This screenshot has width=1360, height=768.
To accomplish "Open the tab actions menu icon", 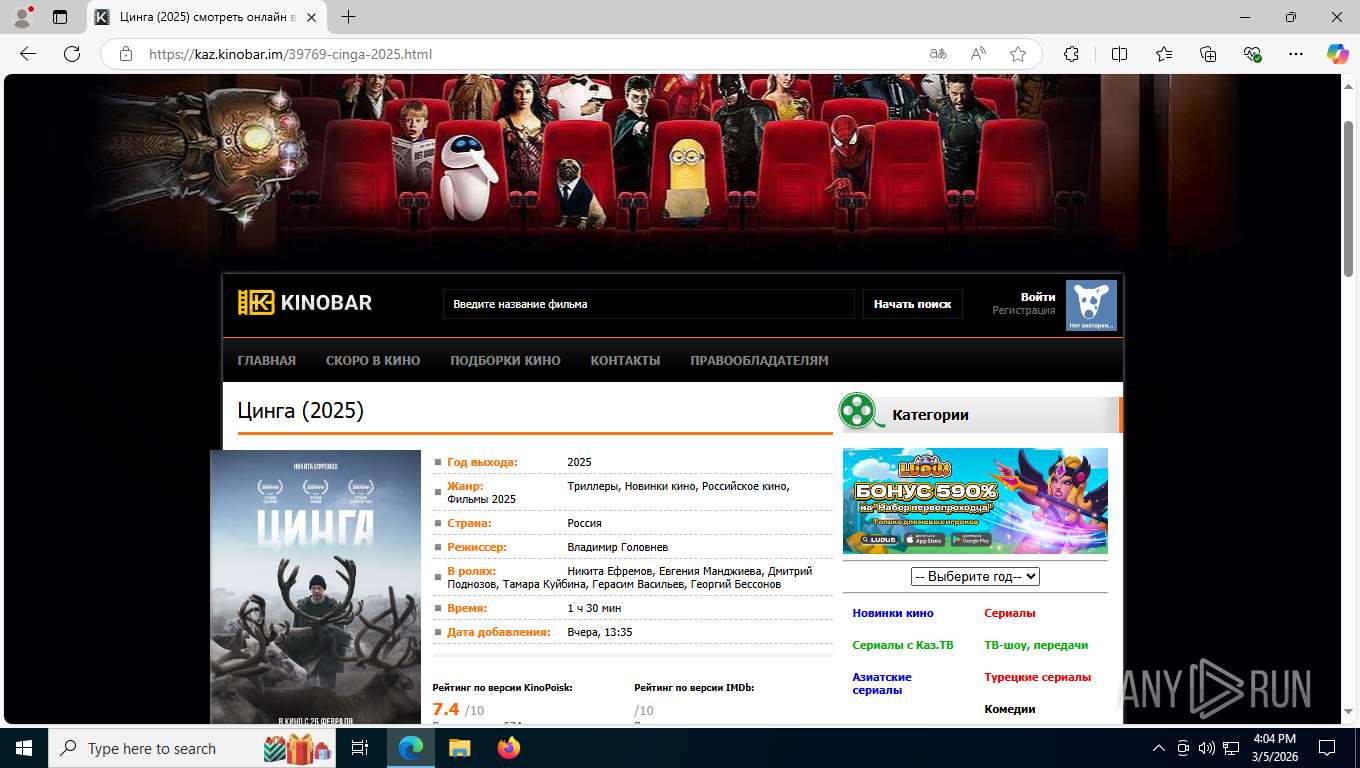I will pos(60,17).
